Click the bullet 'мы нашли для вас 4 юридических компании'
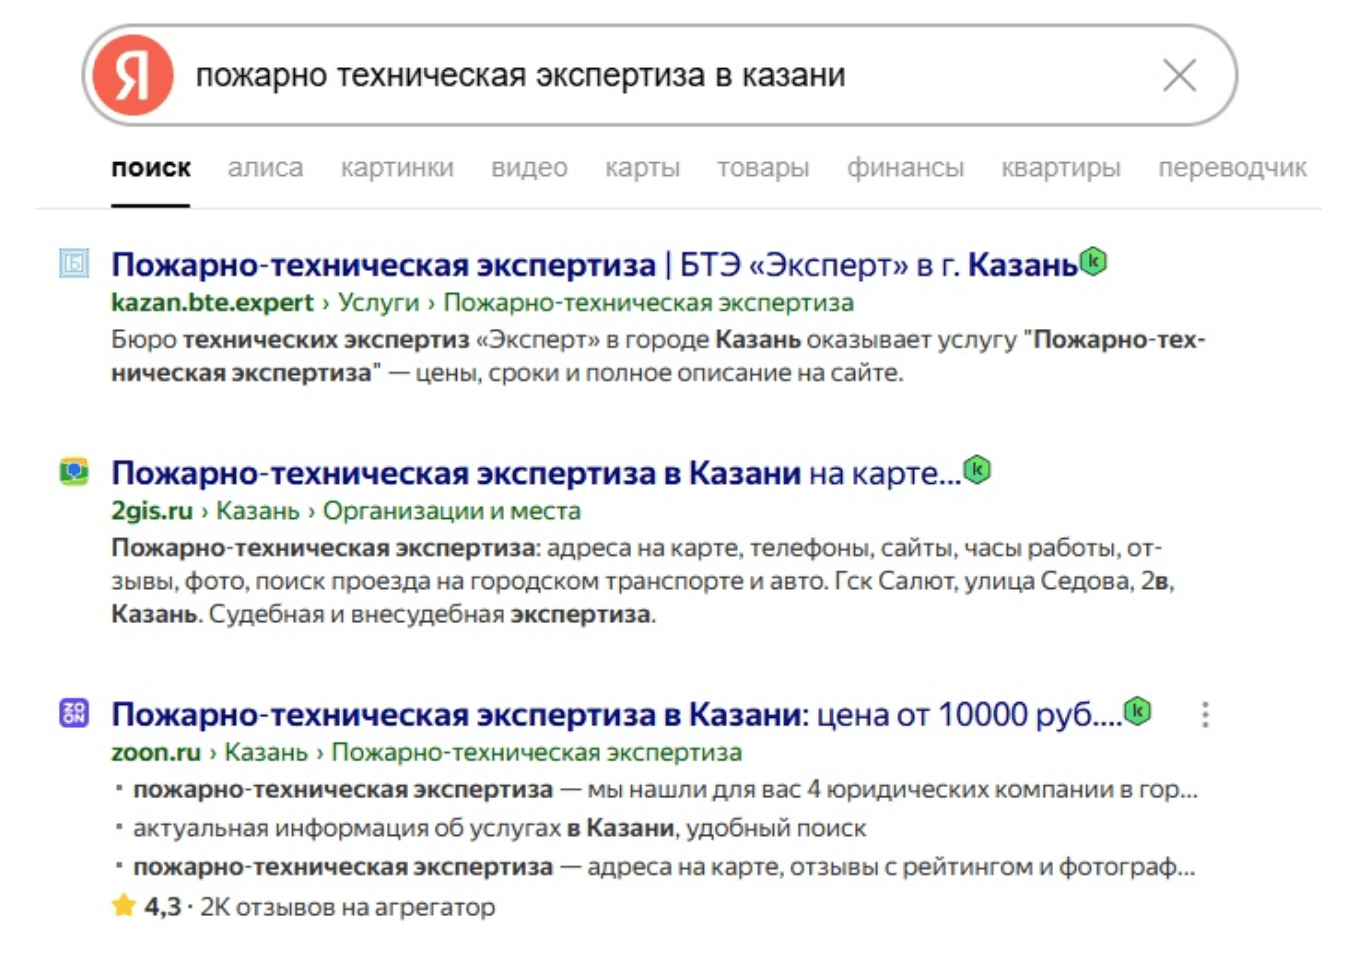This screenshot has width=1366, height=972. click(x=665, y=790)
